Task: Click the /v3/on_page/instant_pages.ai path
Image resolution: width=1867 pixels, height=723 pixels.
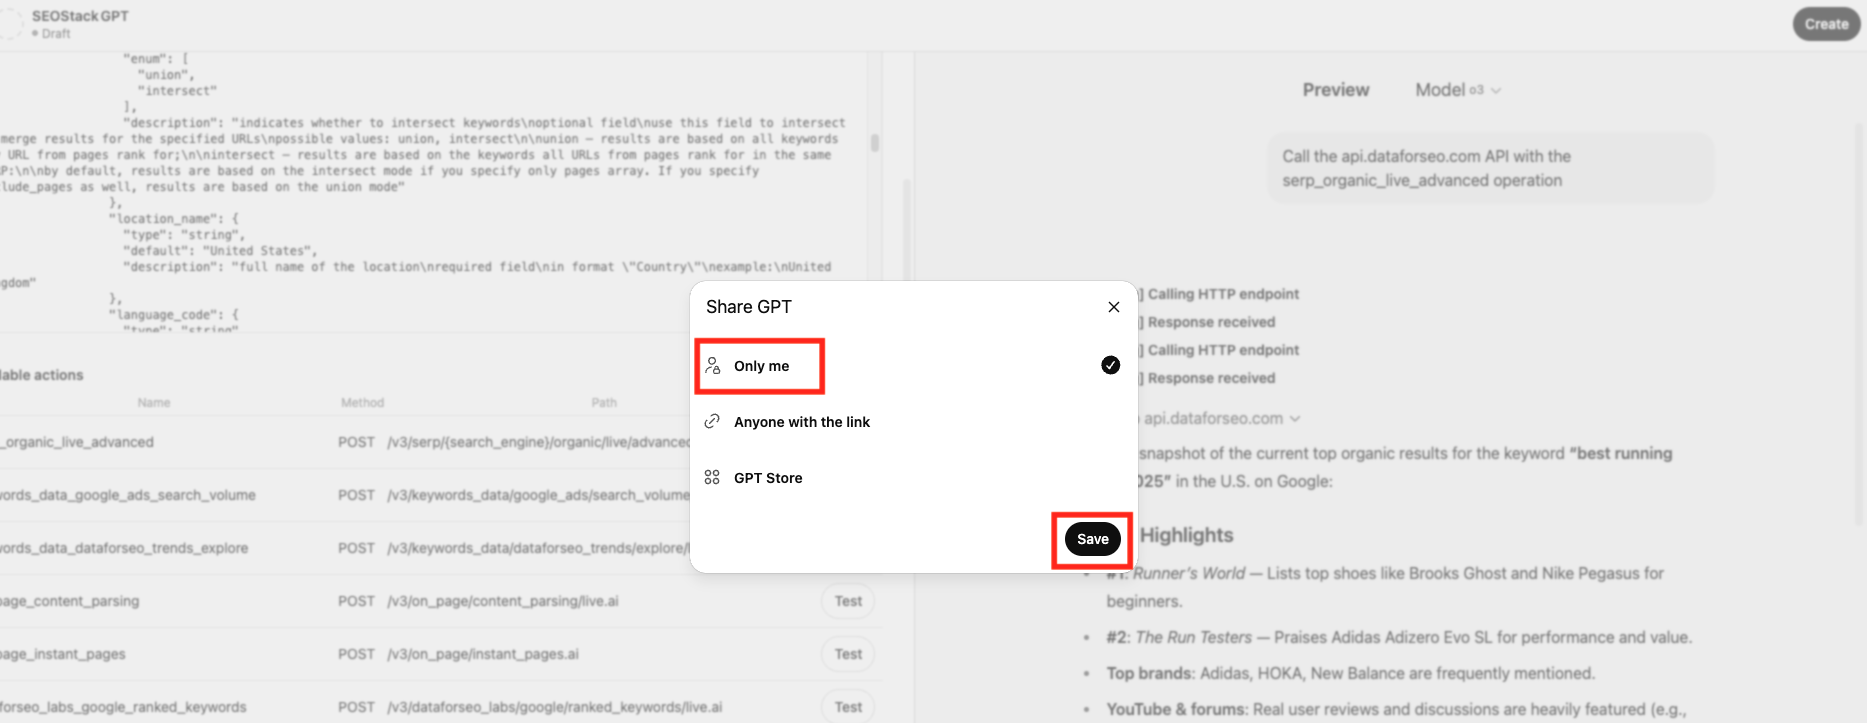Action: pyautogui.click(x=483, y=654)
